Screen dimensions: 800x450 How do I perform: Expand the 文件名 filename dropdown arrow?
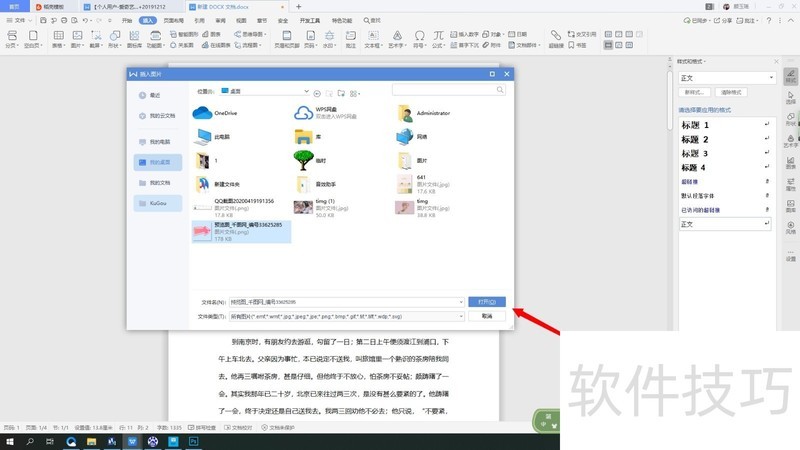point(461,302)
